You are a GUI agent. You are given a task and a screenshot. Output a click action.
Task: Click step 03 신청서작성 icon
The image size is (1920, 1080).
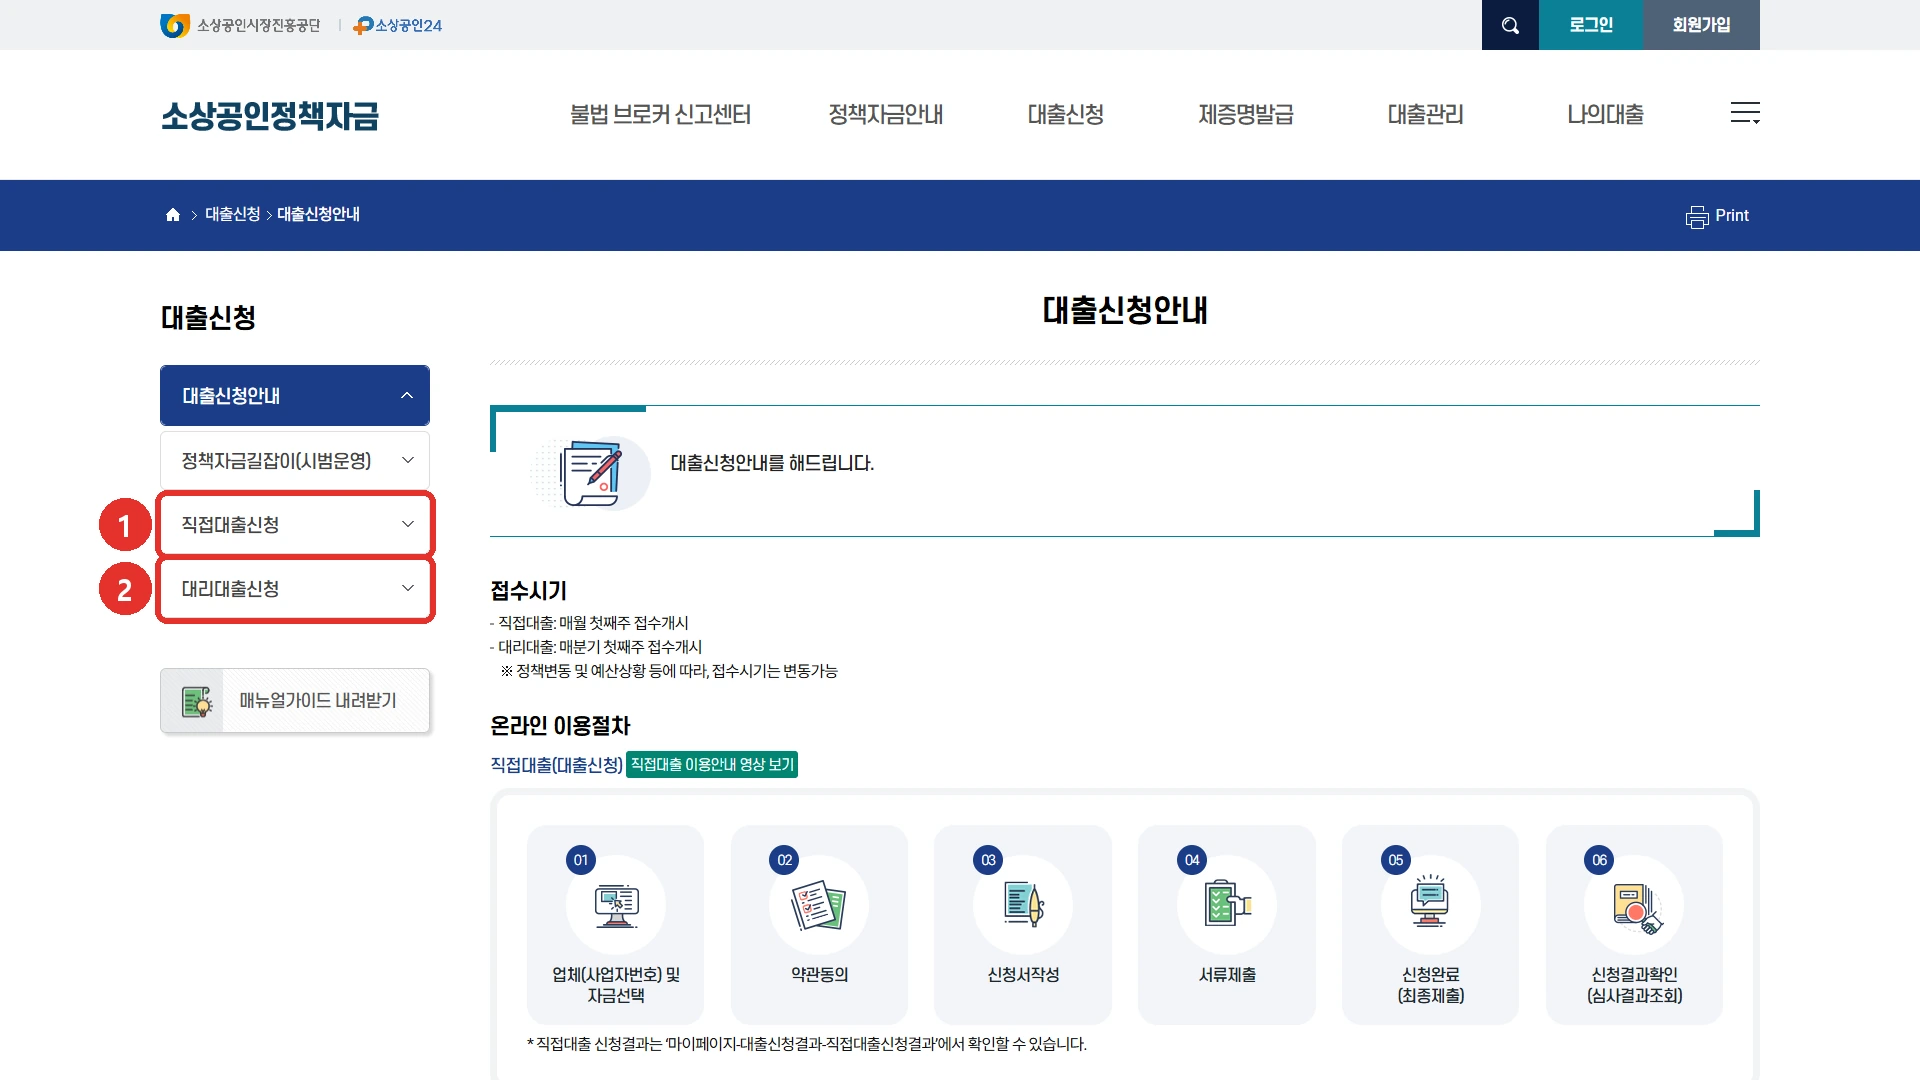1023,905
